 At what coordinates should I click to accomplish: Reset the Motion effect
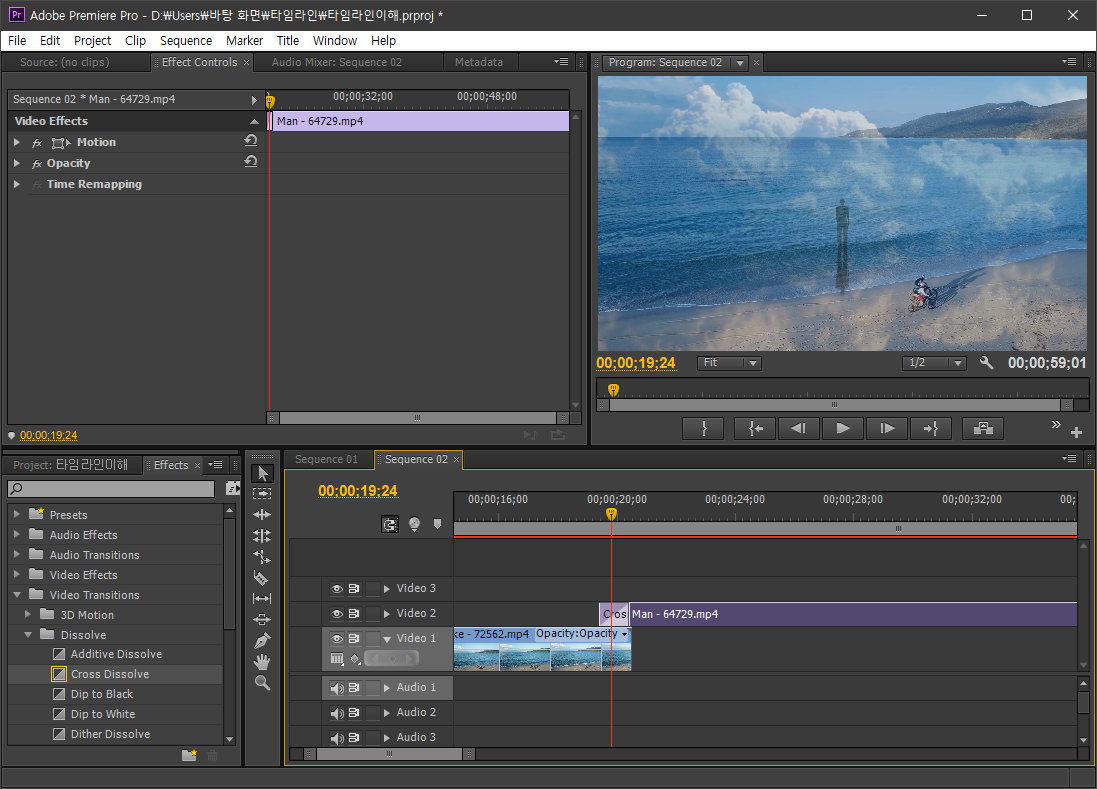click(x=251, y=142)
